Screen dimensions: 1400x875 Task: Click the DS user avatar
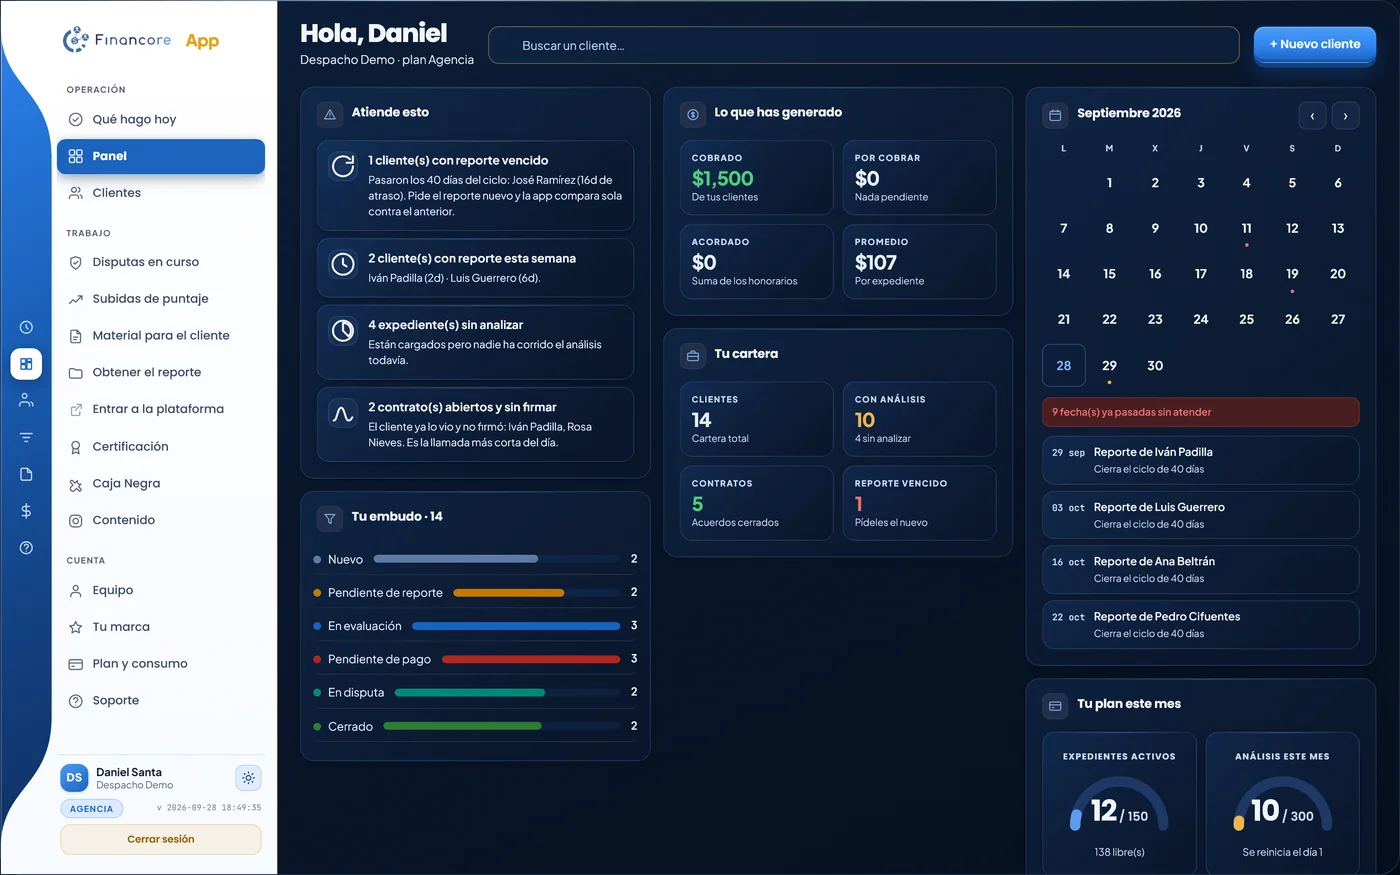[74, 778]
